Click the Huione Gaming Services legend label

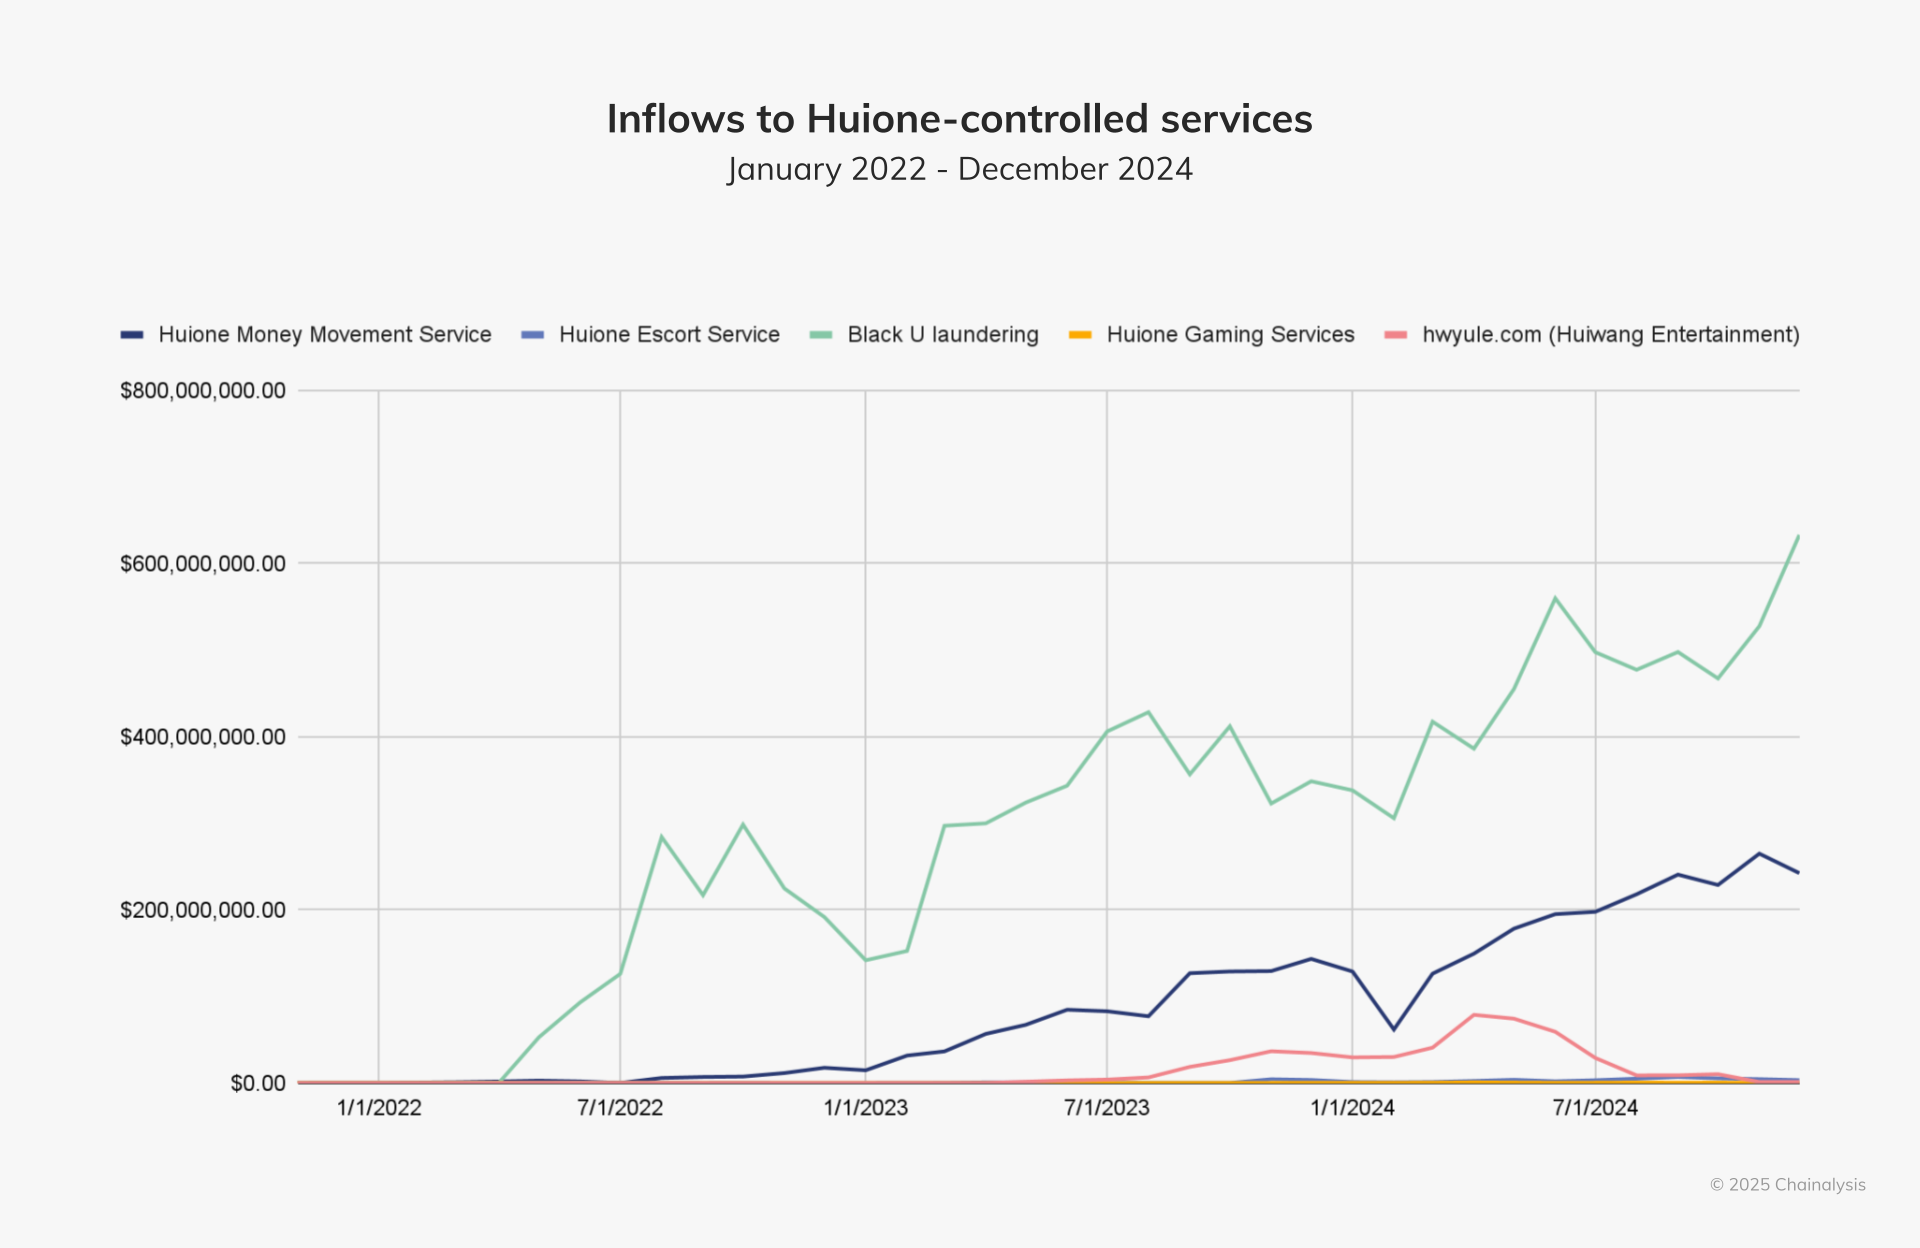point(1230,335)
